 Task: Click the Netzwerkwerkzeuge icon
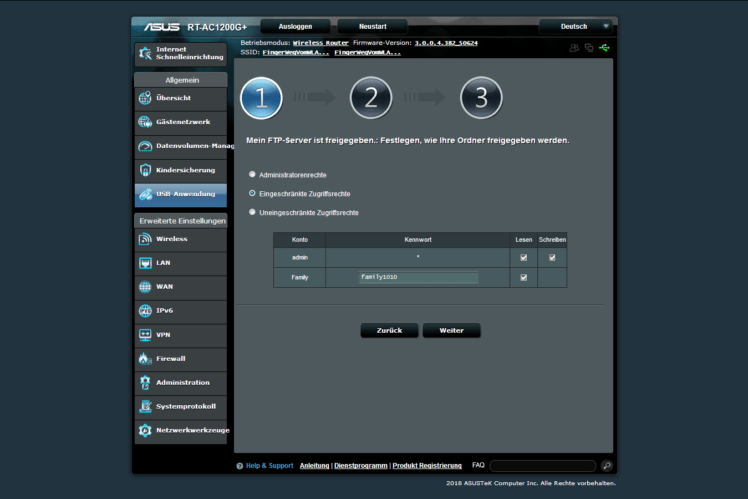[145, 430]
